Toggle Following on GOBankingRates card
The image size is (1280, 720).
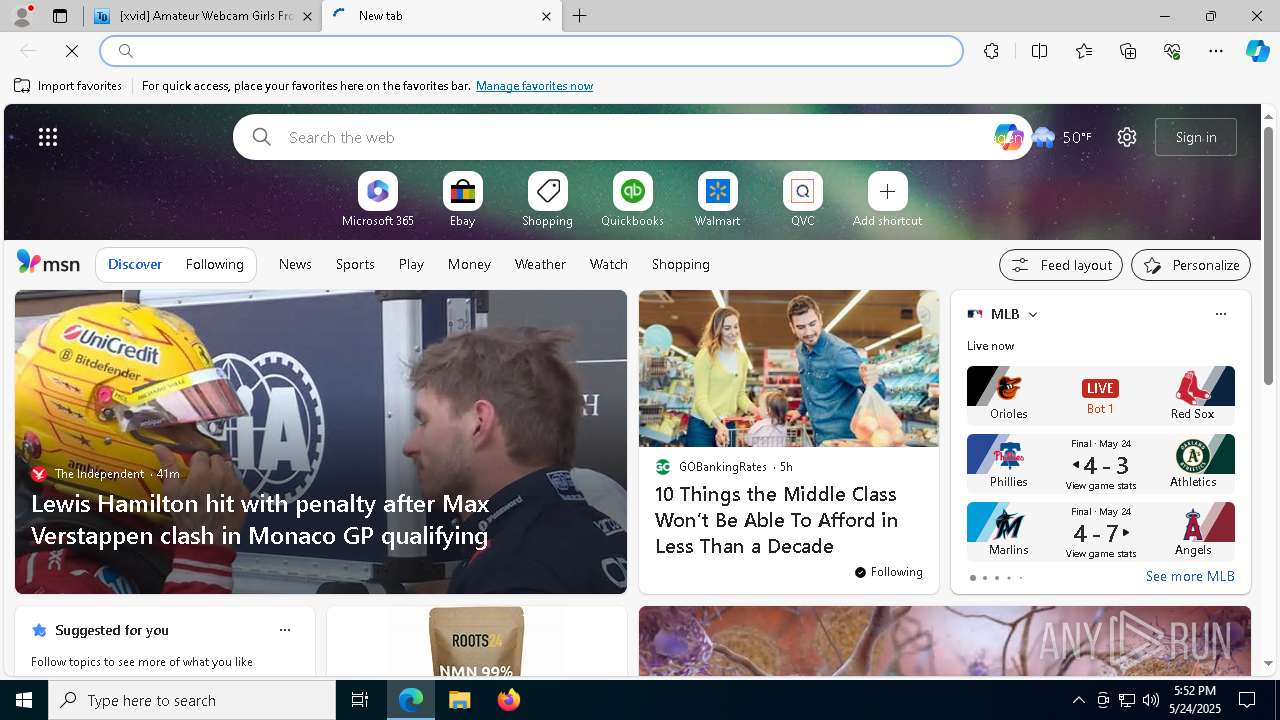[x=889, y=572]
